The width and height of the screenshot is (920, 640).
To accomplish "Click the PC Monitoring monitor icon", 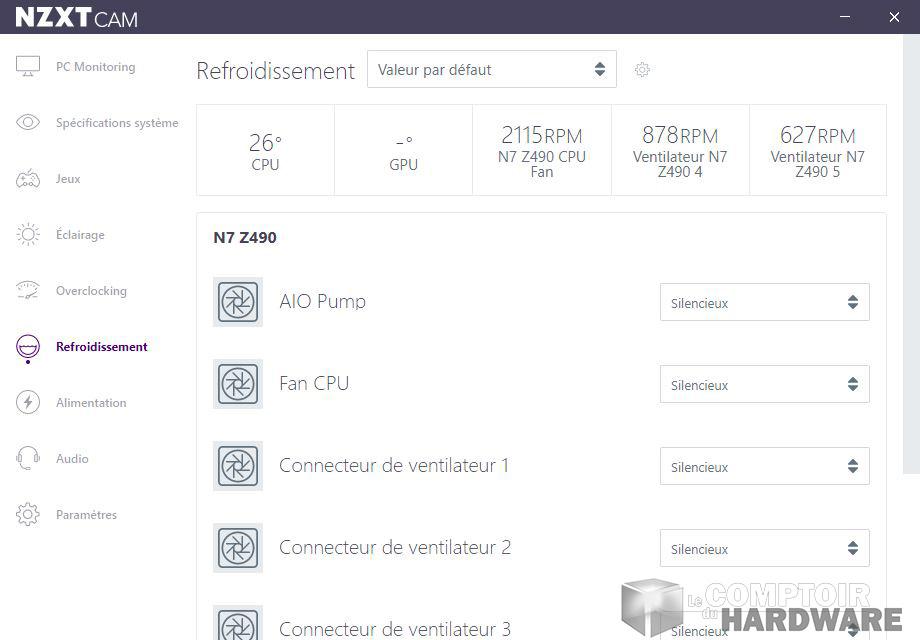I will coord(28,67).
